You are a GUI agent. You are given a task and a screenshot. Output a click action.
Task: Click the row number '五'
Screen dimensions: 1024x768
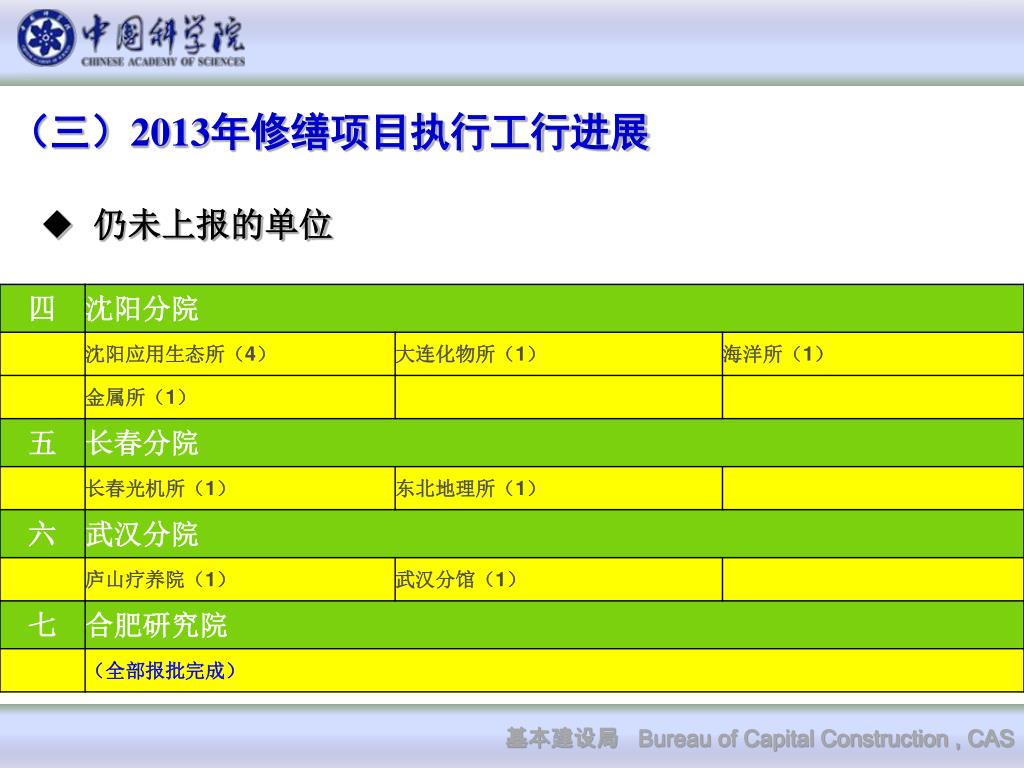(x=42, y=443)
